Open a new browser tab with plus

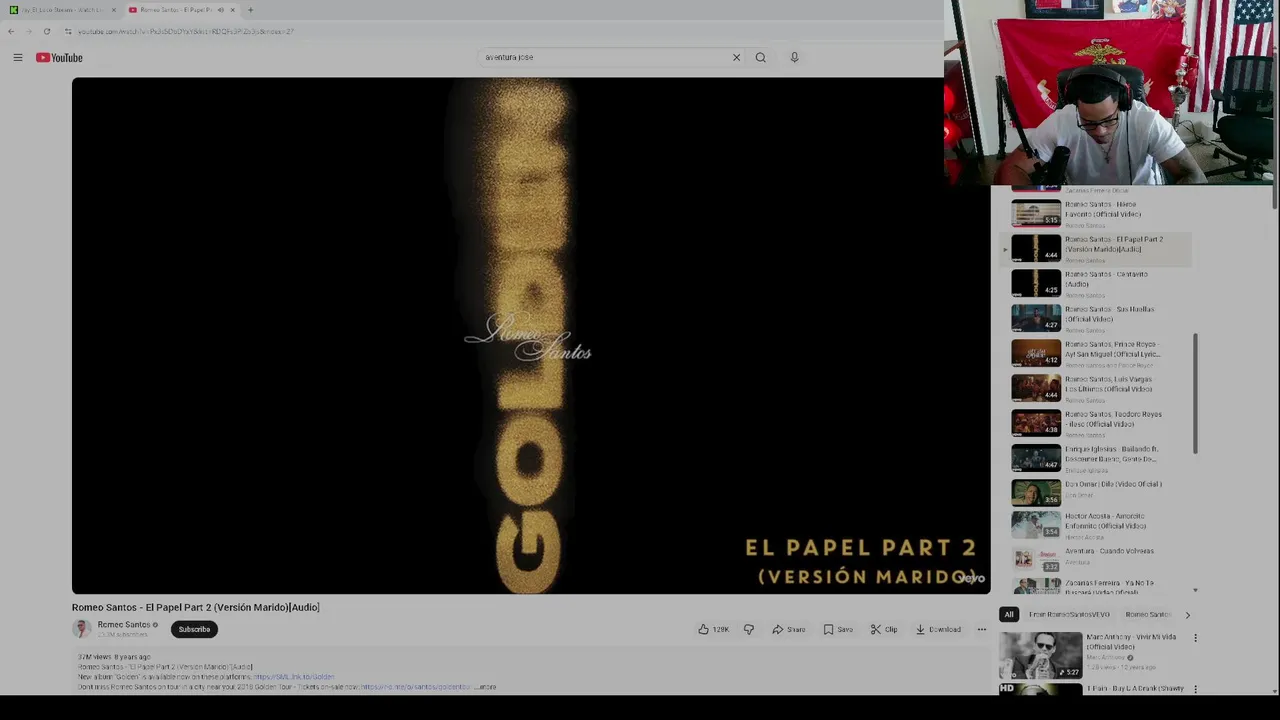tap(250, 10)
